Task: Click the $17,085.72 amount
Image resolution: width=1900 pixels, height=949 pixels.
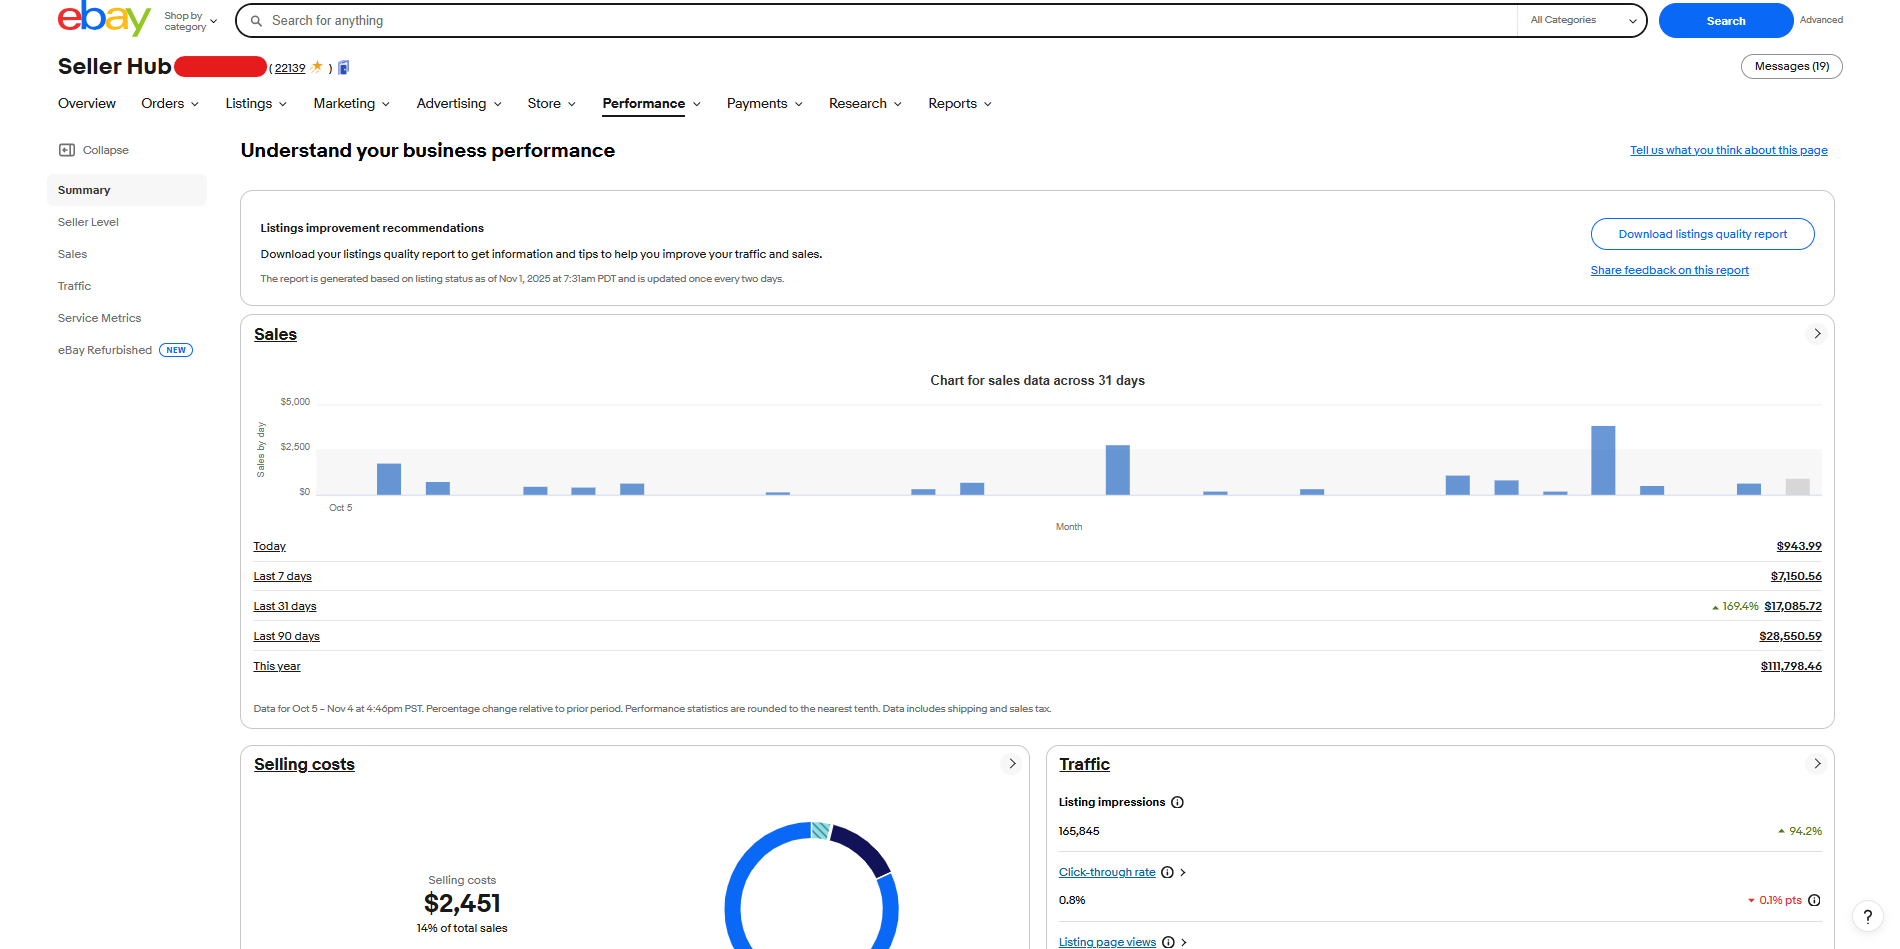Action: 1793,606
